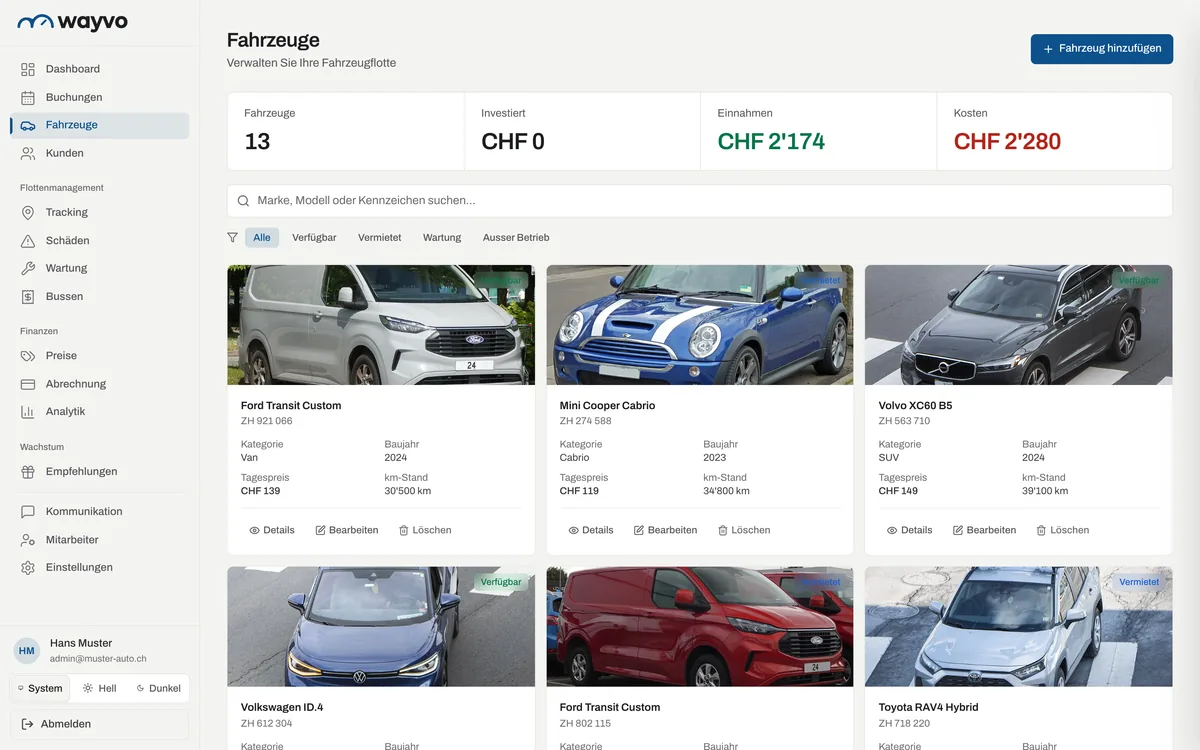1200x750 pixels.
Task: Click Verfügbar badge on Volkswagen ID.4
Action: pyautogui.click(x=501, y=582)
